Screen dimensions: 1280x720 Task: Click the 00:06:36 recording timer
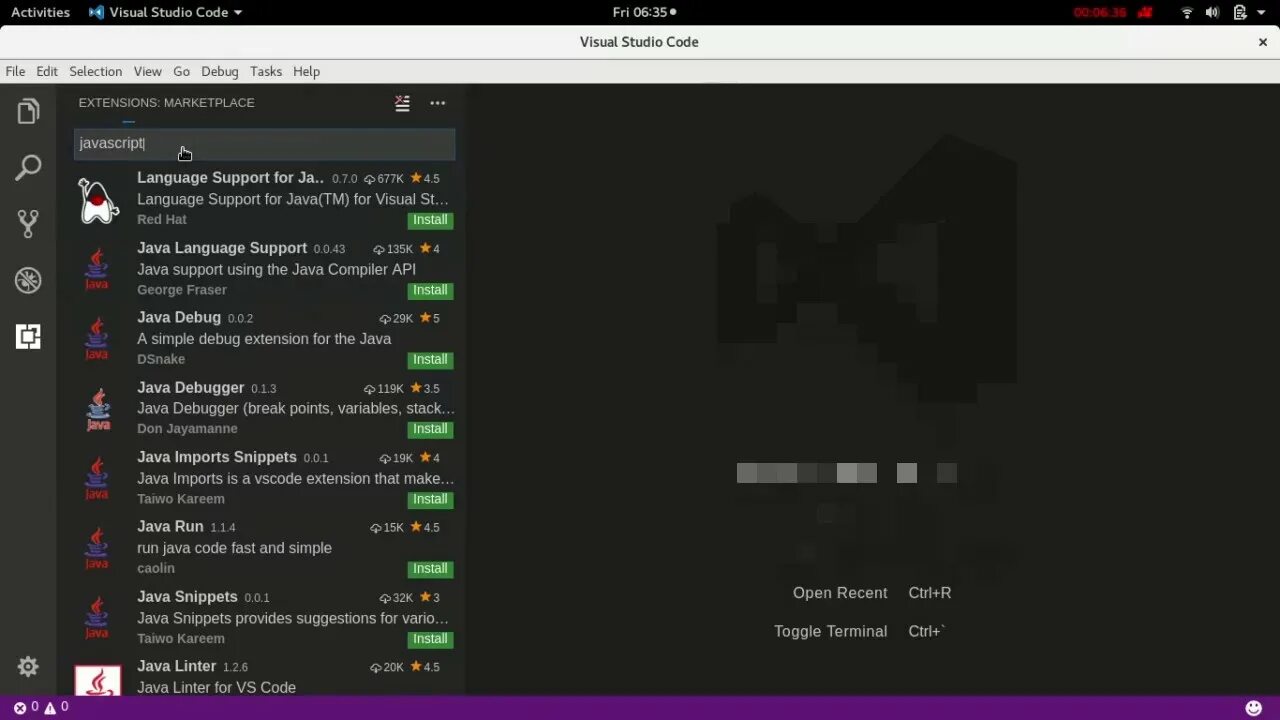[x=1100, y=13]
